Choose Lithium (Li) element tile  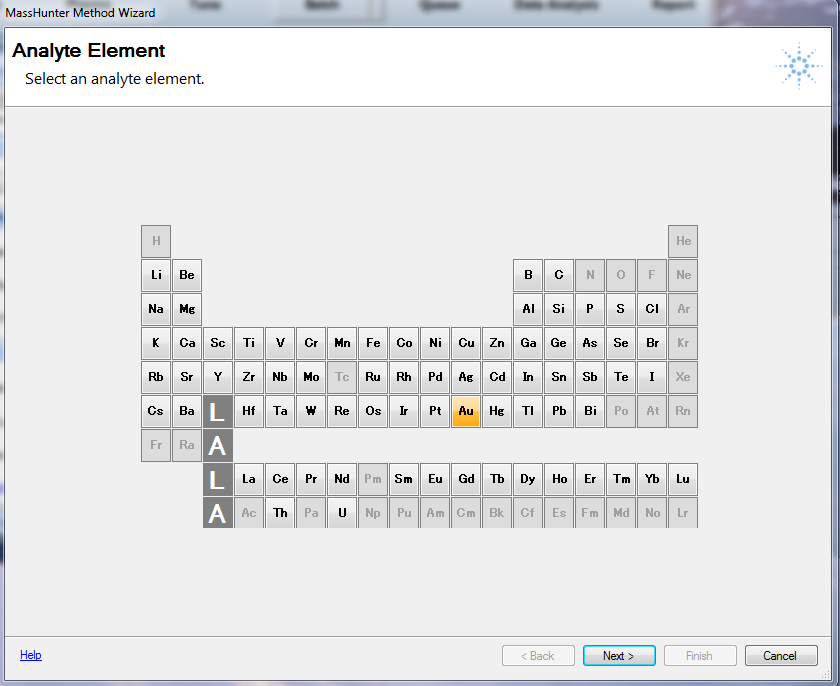[x=156, y=275]
